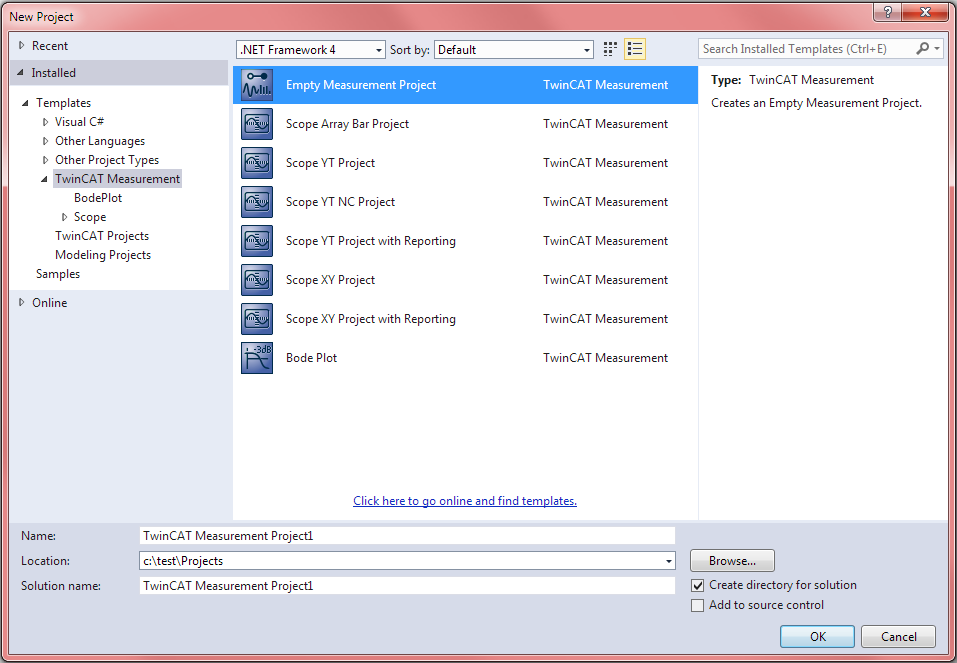Enable Add to source control checkbox
957x663 pixels.
[x=698, y=605]
